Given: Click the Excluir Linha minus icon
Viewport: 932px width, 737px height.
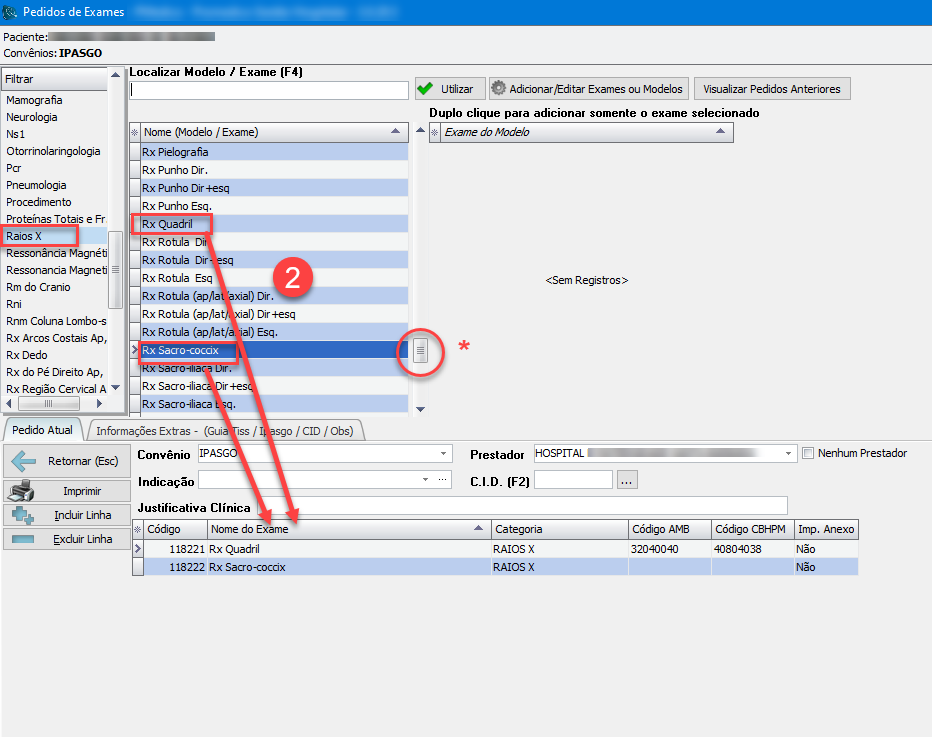Looking at the screenshot, I should click(x=22, y=539).
